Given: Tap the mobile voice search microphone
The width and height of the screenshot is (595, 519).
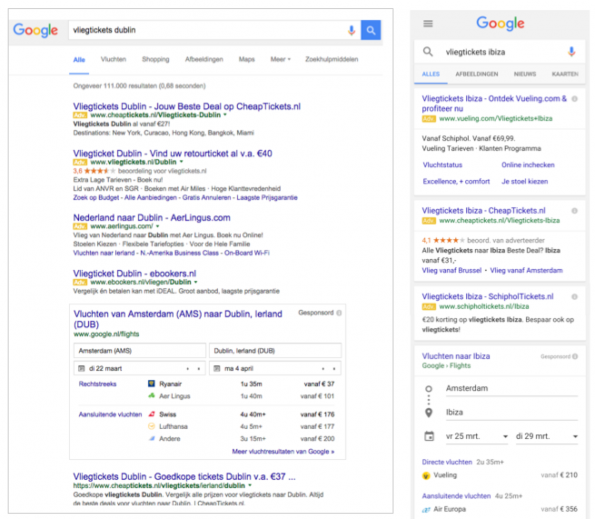Looking at the screenshot, I should [571, 52].
